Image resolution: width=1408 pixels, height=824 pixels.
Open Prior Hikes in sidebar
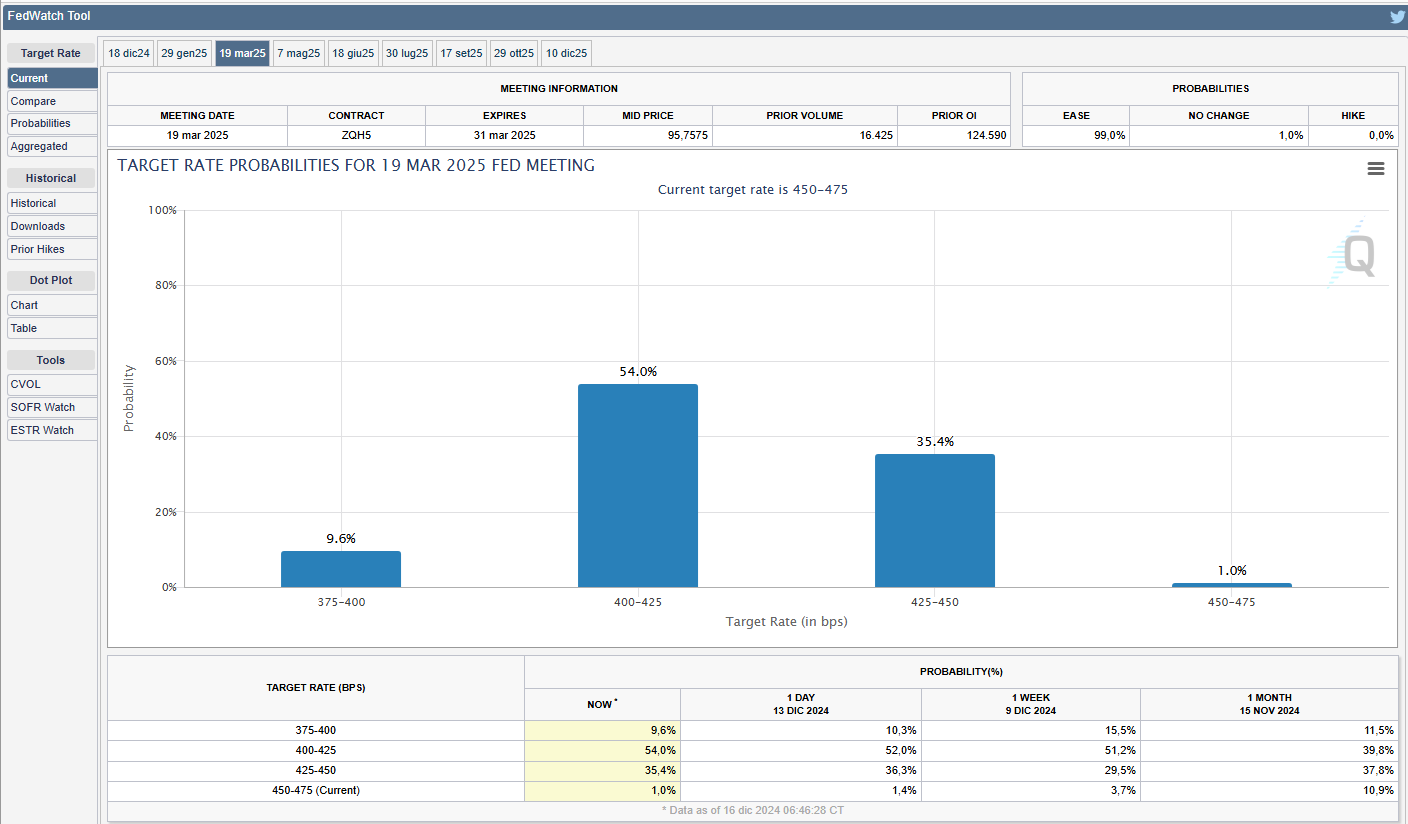tap(52, 249)
